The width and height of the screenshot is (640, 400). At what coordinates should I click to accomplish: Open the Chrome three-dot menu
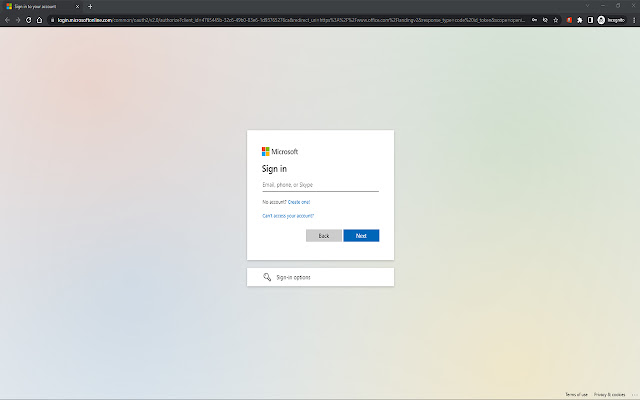pos(634,20)
